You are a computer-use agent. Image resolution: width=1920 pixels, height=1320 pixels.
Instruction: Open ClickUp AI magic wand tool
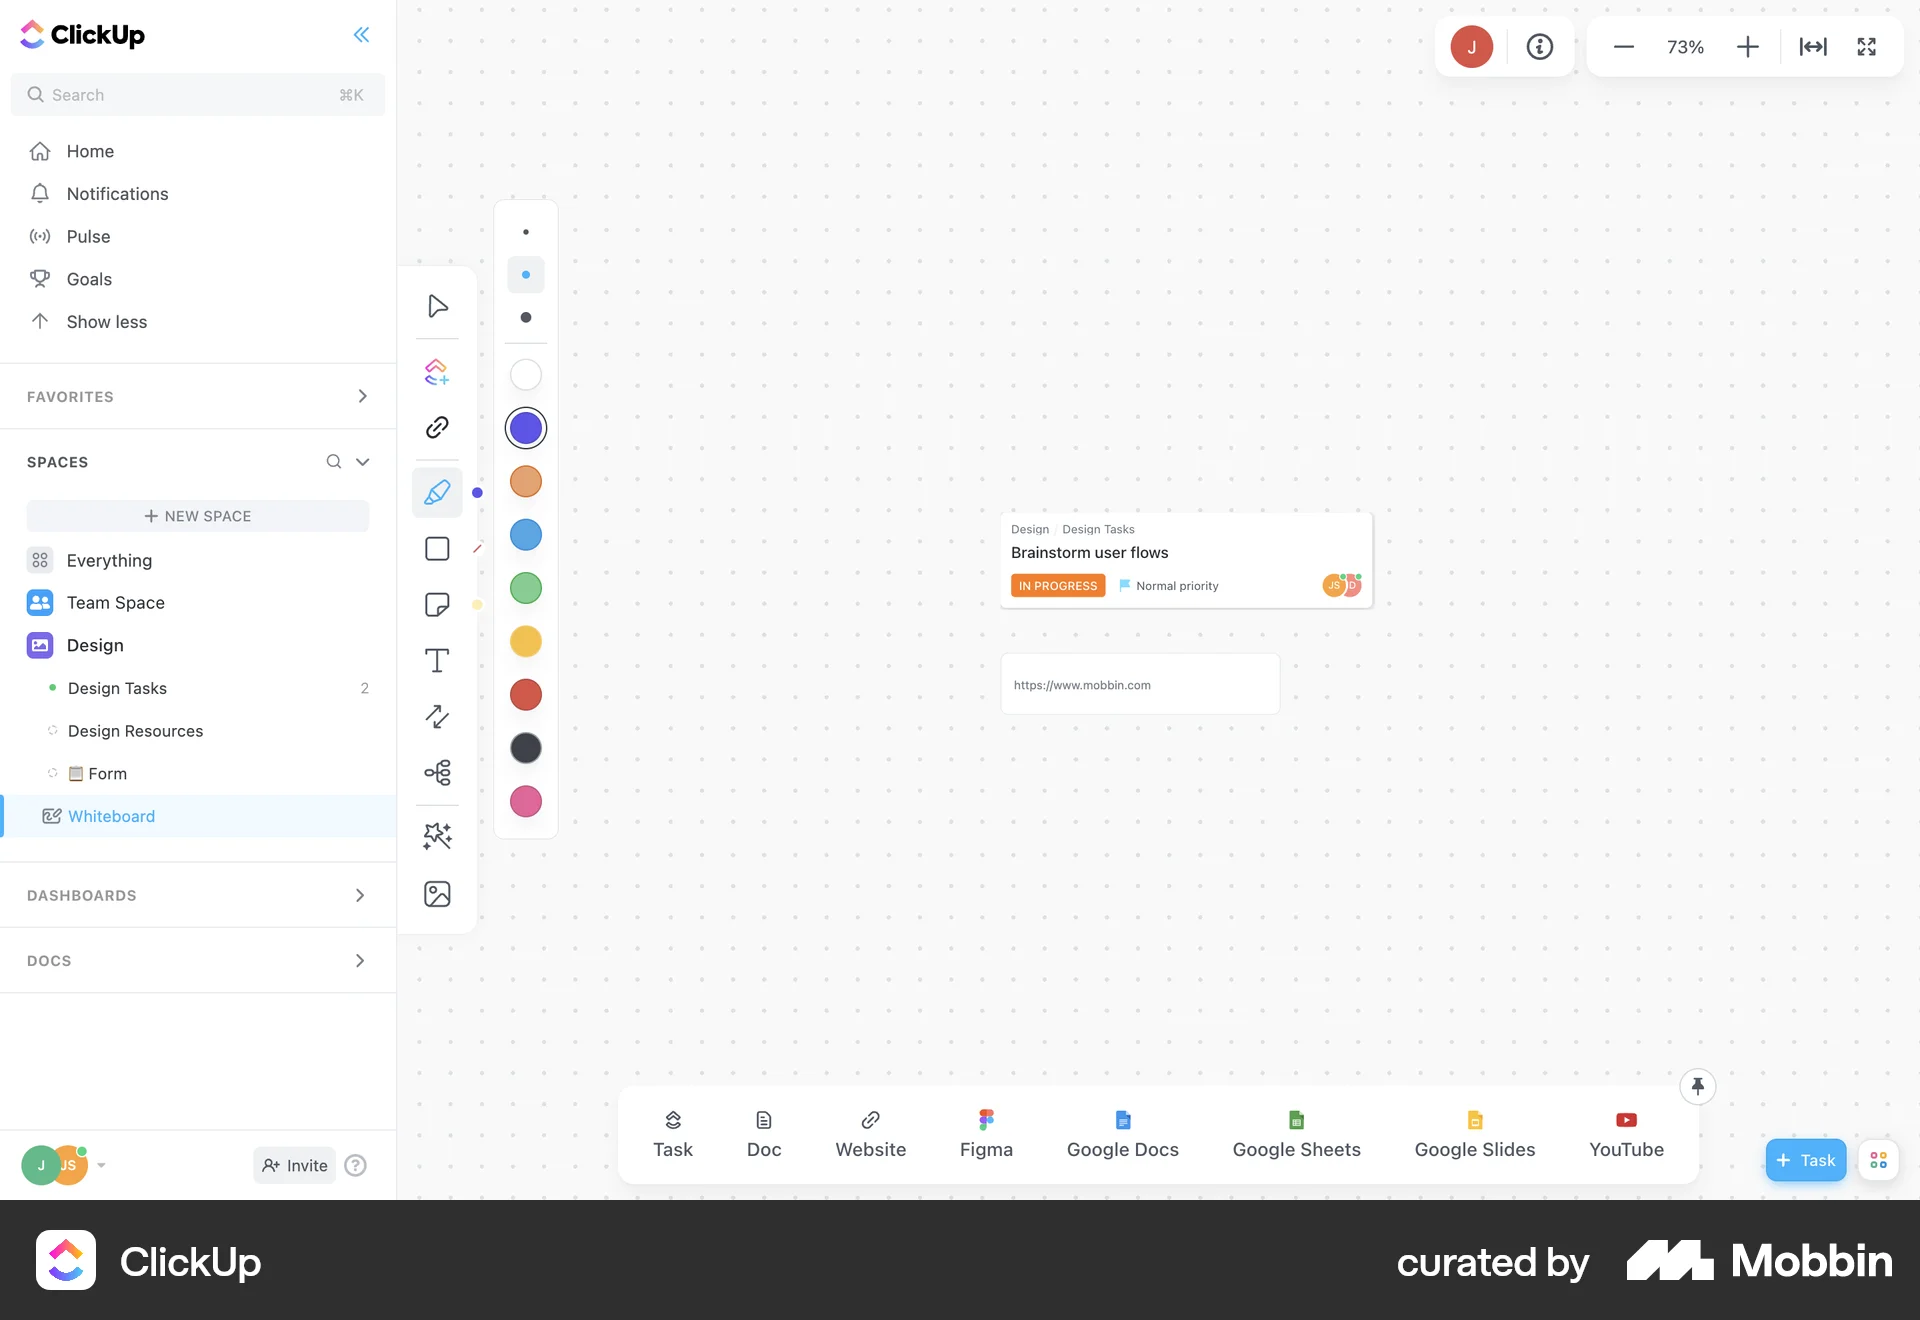tap(437, 837)
